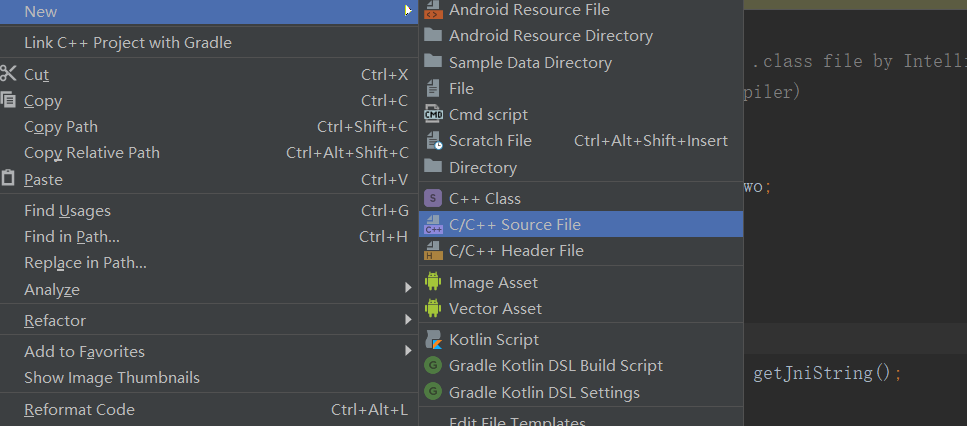Choose Copy Path menu item
The height and width of the screenshot is (426, 967).
(x=209, y=126)
